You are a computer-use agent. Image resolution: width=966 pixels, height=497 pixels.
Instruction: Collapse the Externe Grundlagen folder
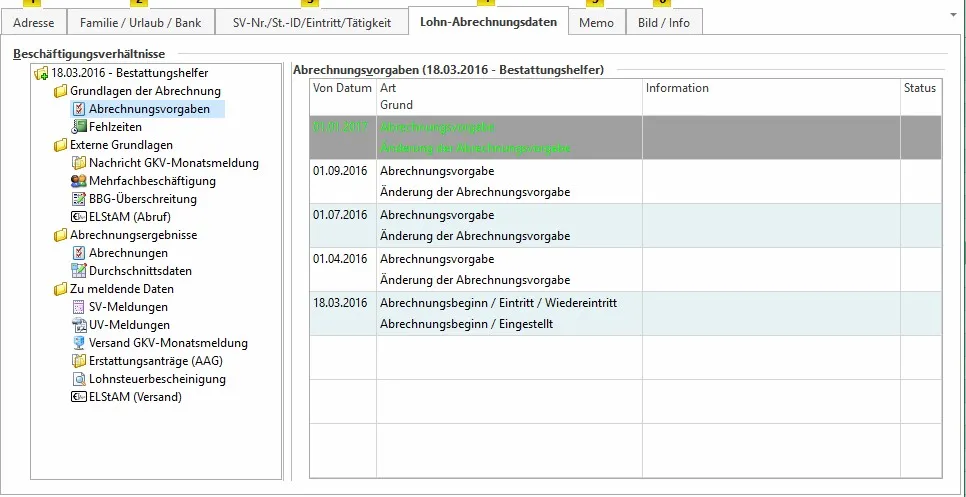[60, 145]
